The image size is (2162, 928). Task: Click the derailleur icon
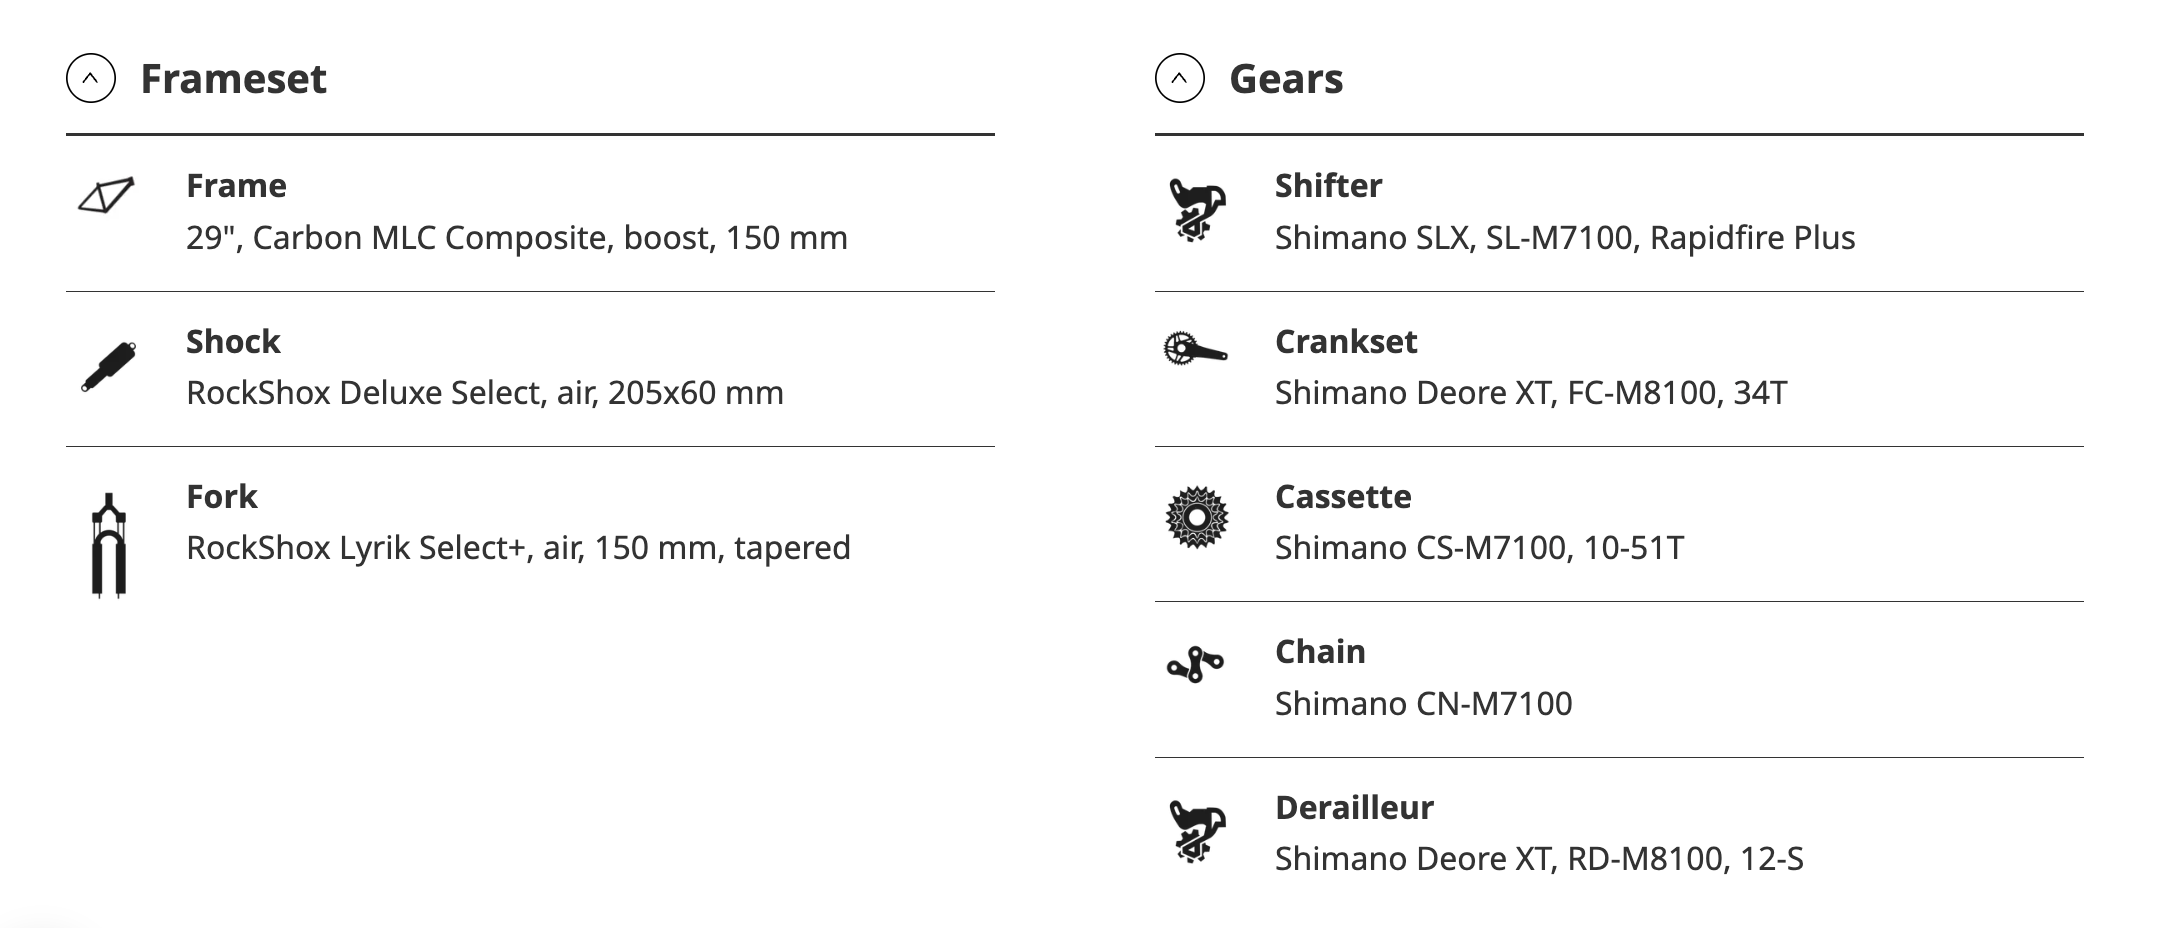pos(1197,831)
